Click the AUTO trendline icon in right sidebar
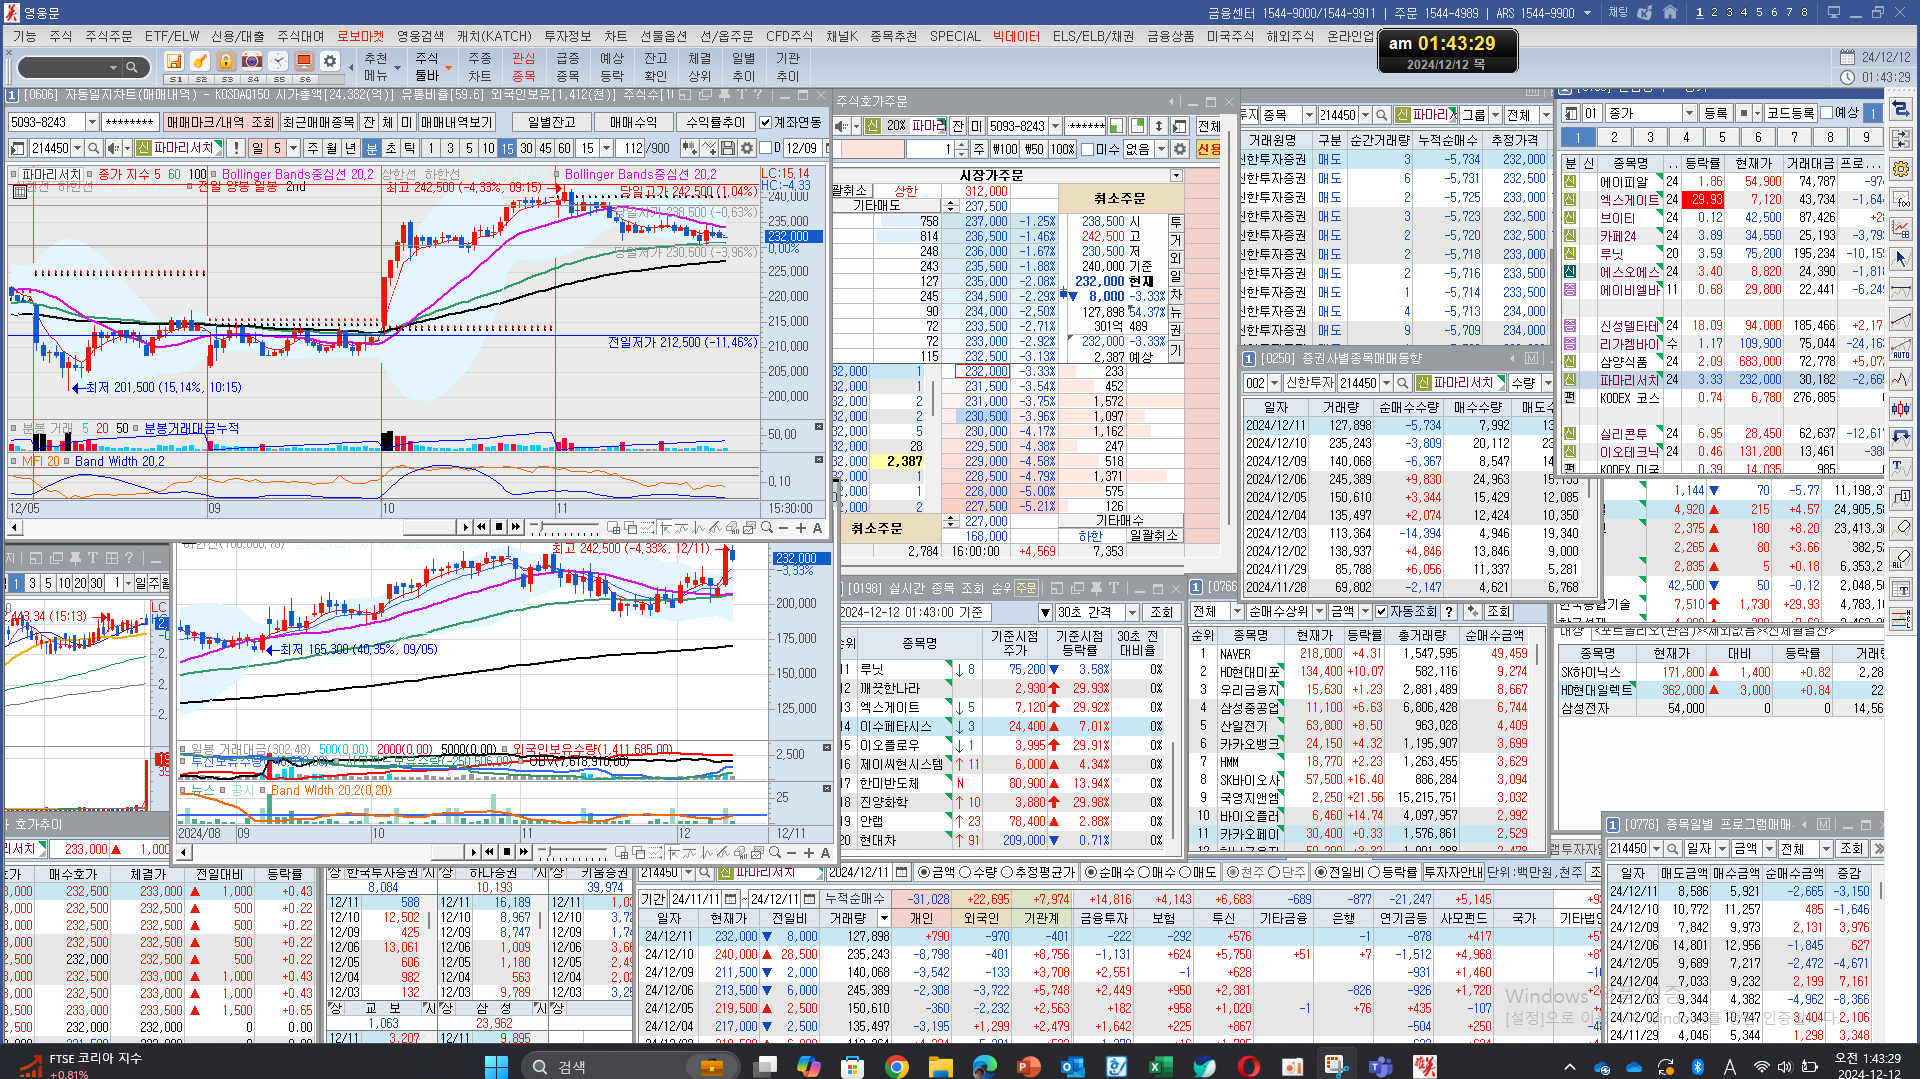This screenshot has width=1920, height=1079. 1901,349
